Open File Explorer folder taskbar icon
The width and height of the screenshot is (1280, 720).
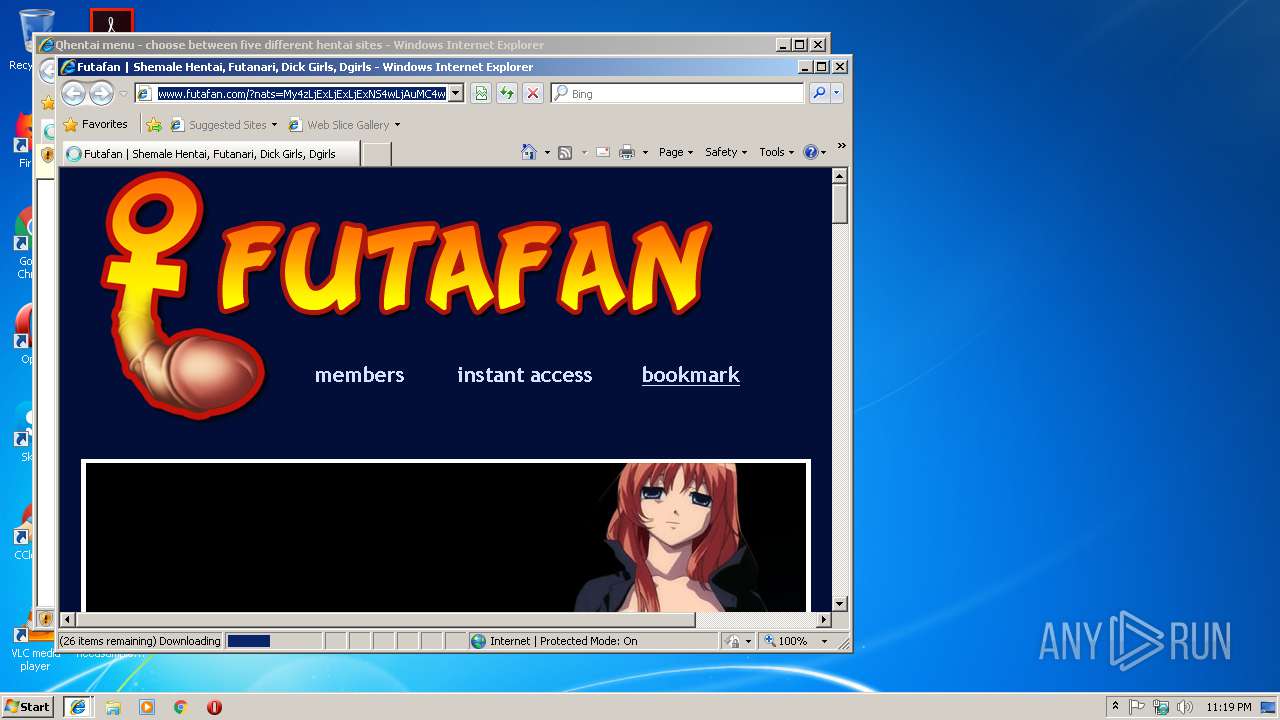[x=113, y=707]
